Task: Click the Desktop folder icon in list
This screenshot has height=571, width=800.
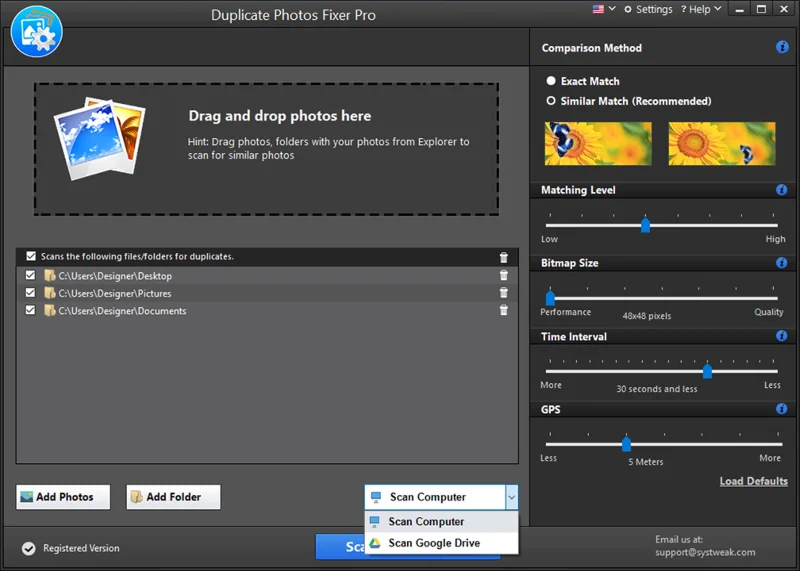Action: (49, 276)
